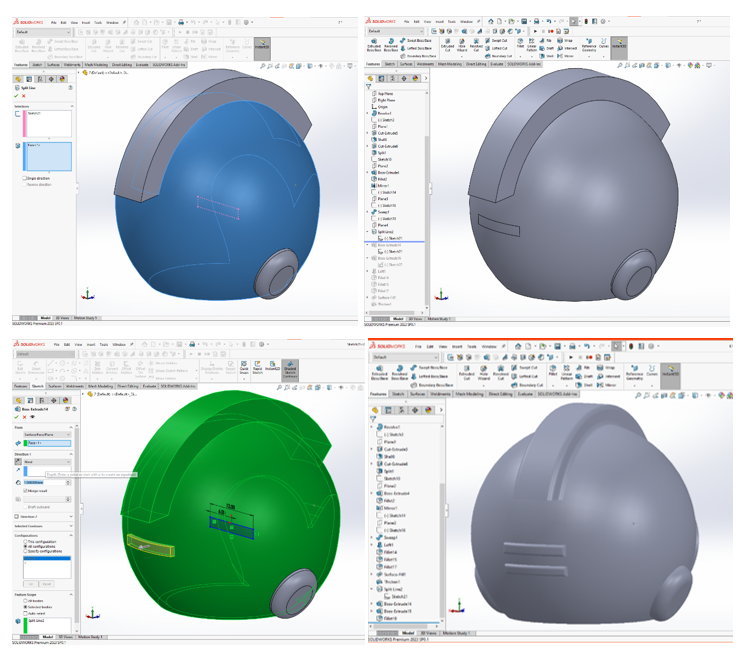Enable the Single direction checkbox
Viewport: 747px width, 652px height.
point(24,178)
